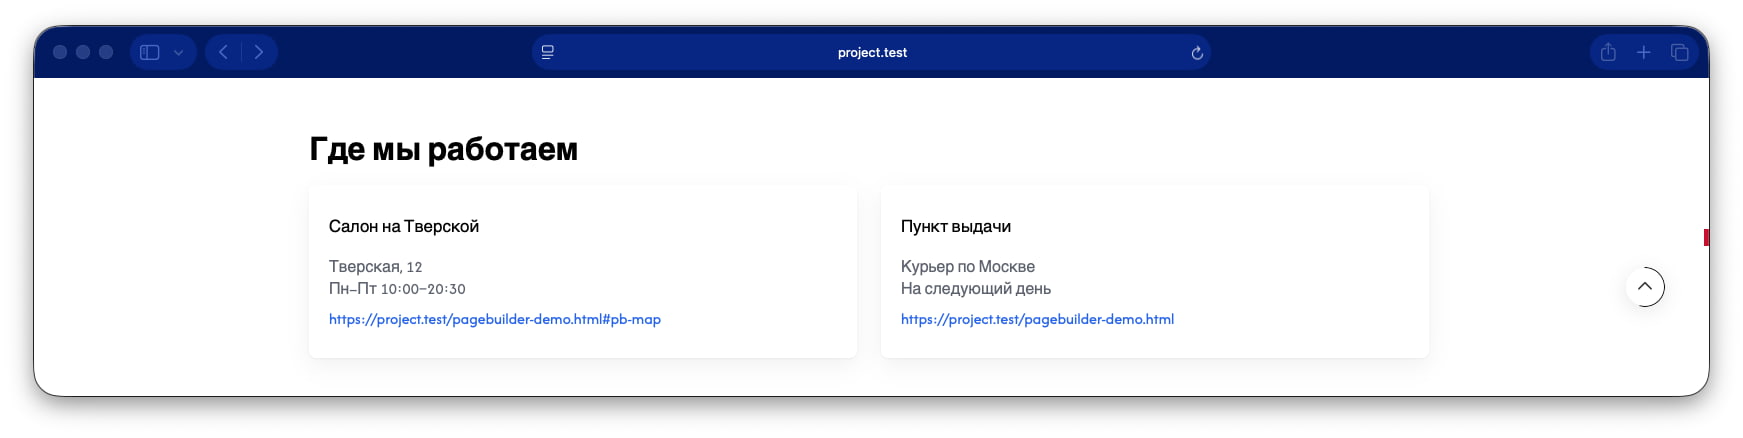Click the Курьер по Москве text
This screenshot has height=438, width=1743.
pos(968,266)
